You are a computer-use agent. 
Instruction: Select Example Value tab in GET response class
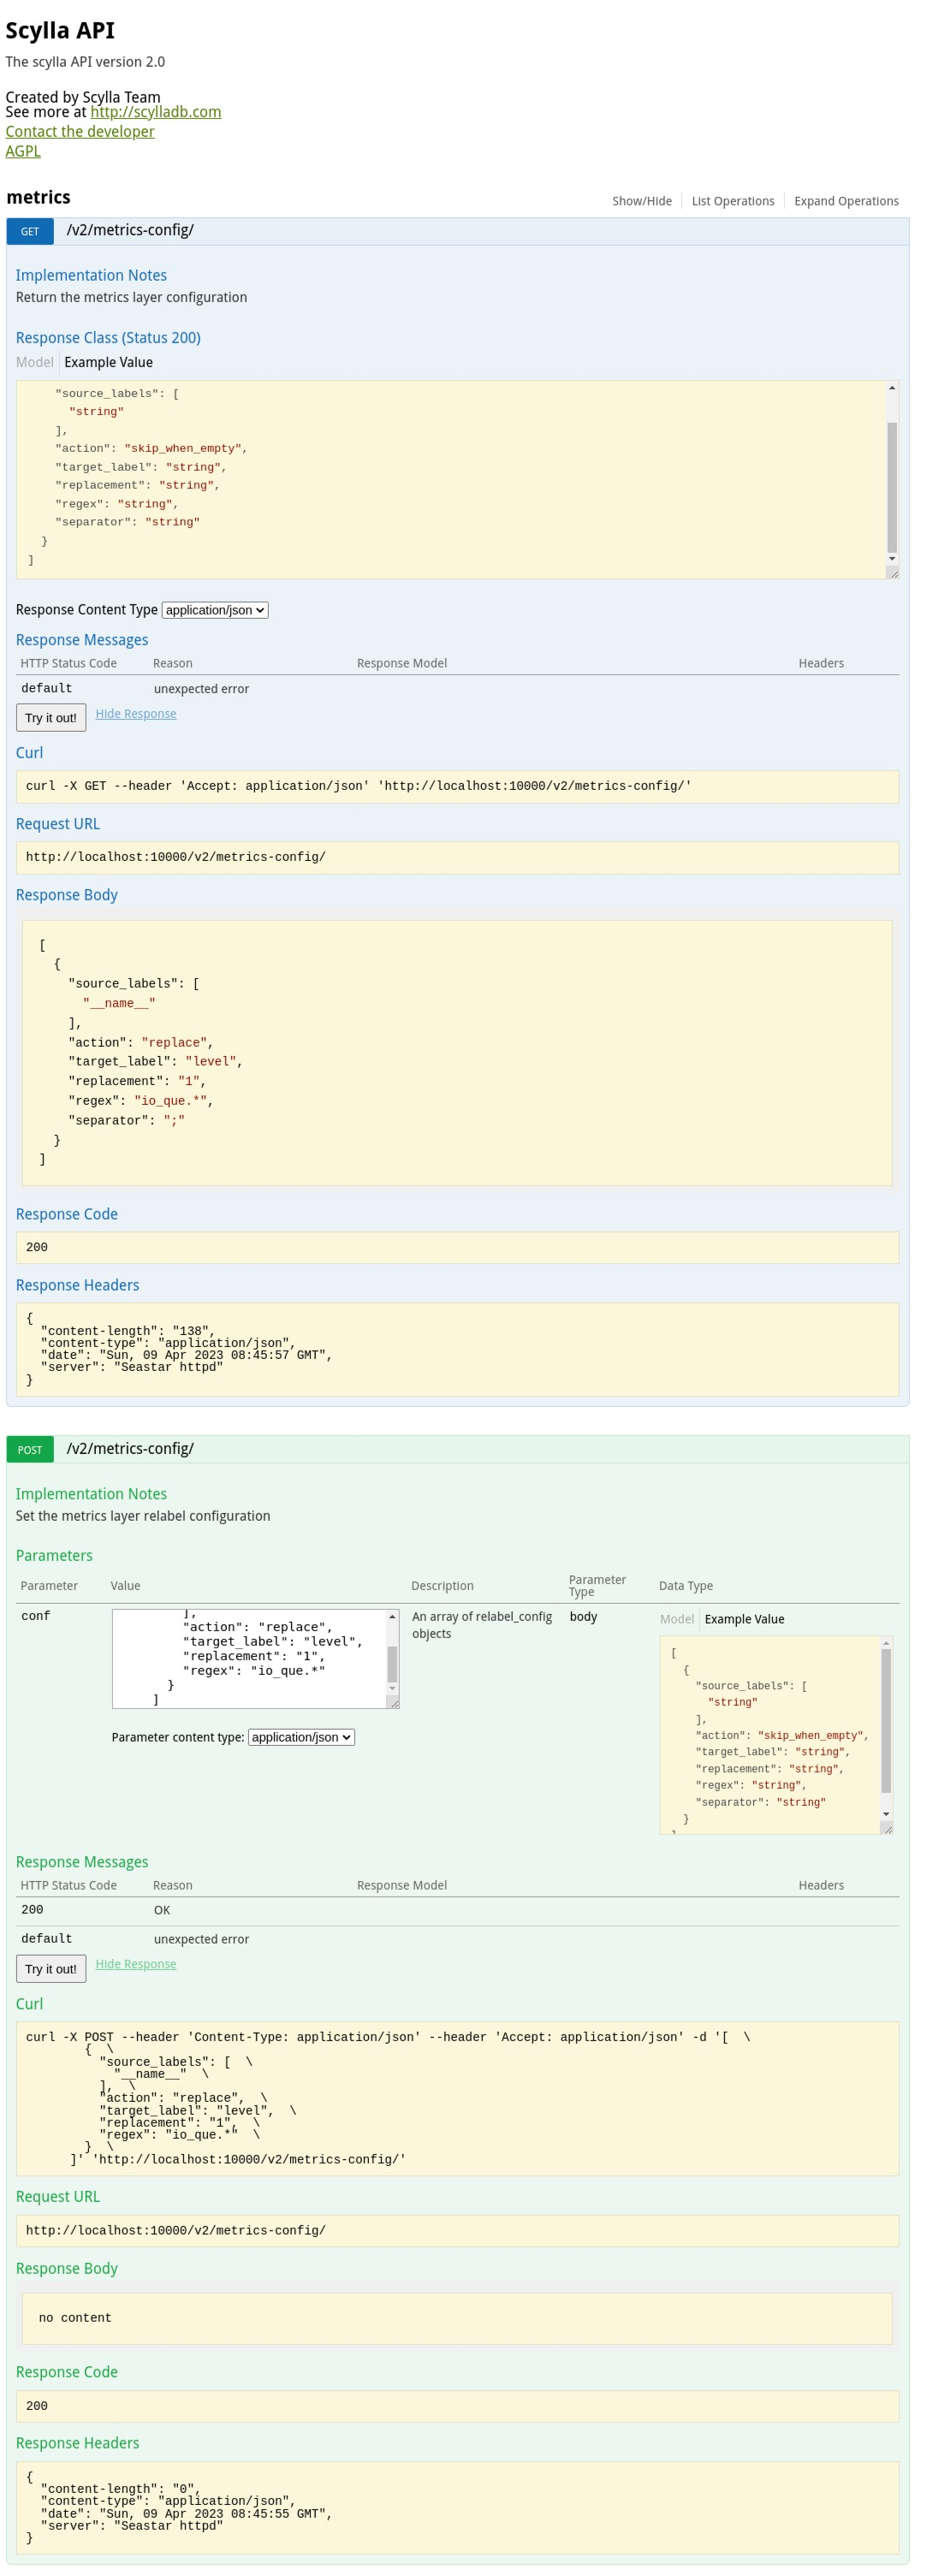click(109, 362)
